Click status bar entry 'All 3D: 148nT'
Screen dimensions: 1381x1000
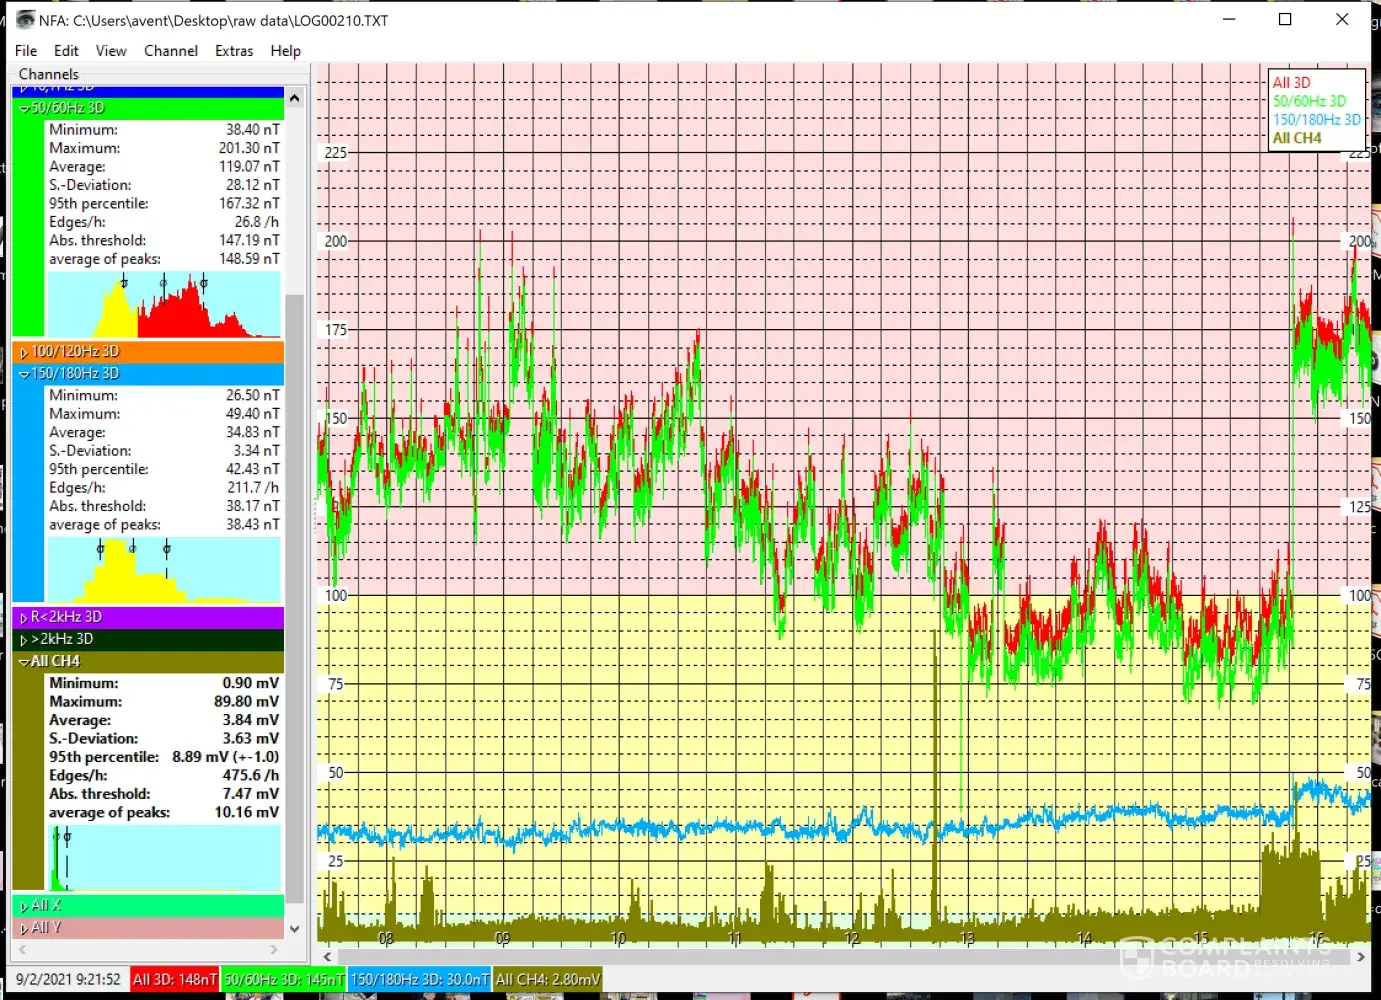175,980
